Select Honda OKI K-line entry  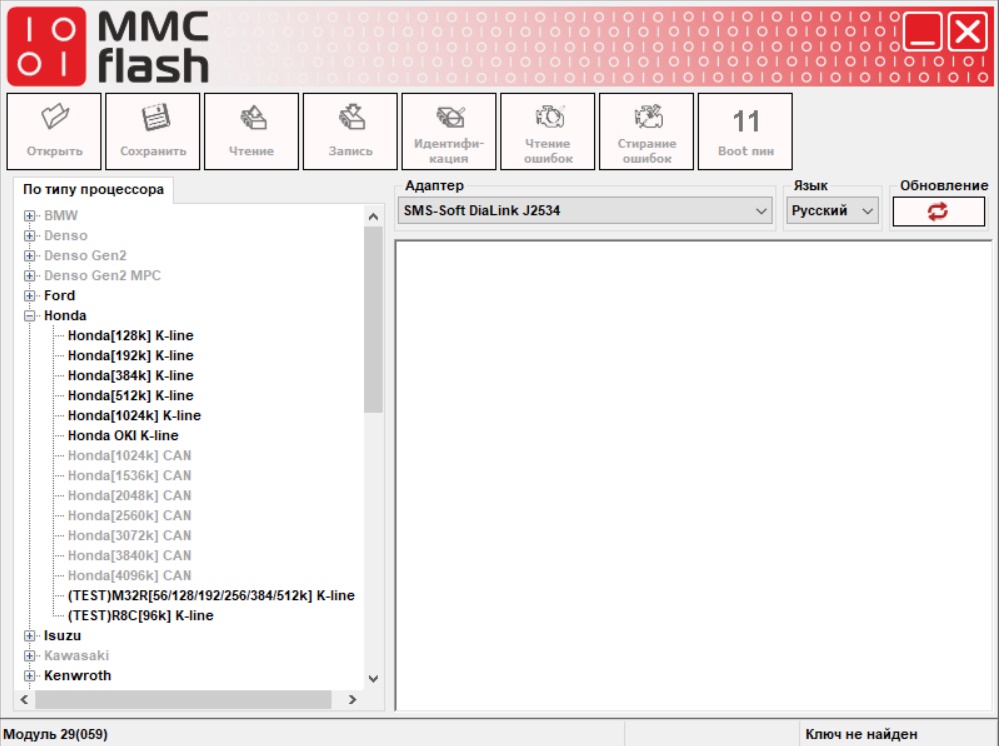coord(123,436)
